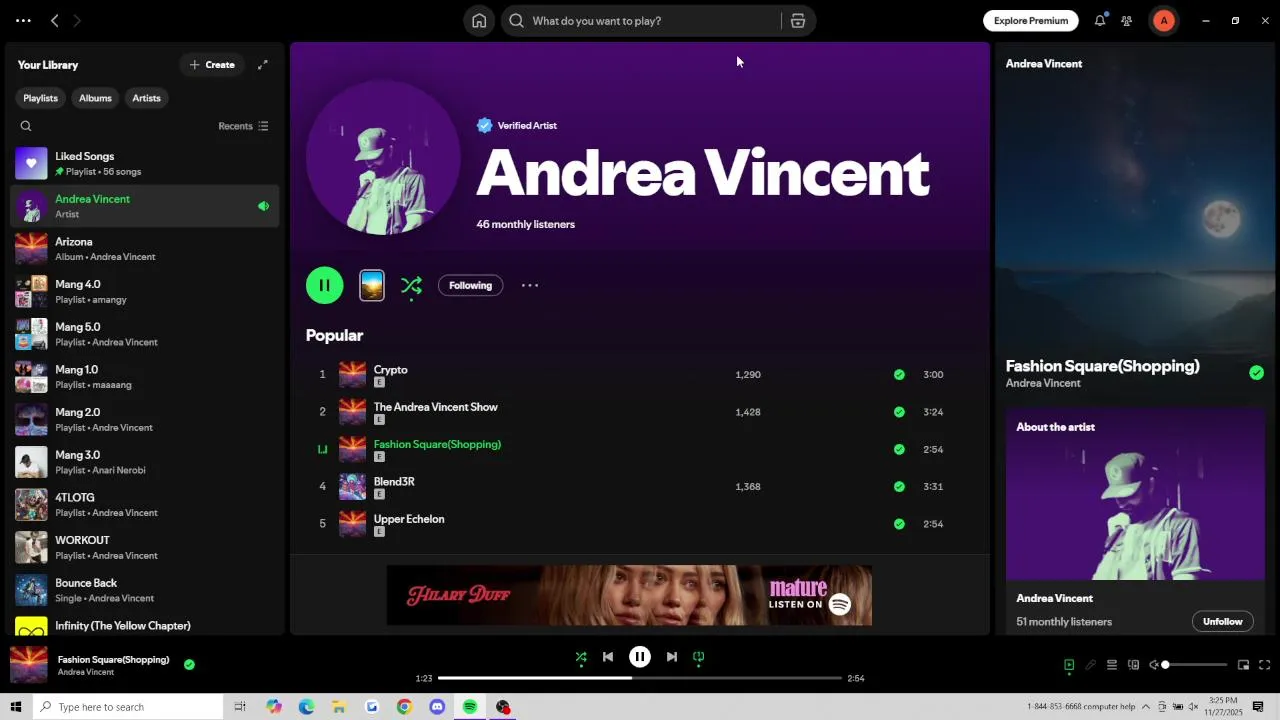1280x720 pixels.
Task: Open the Mang 4.0 playlist
Action: (x=145, y=291)
